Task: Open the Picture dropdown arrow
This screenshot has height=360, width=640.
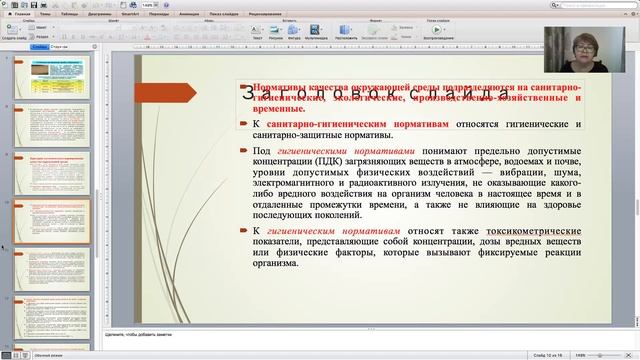Action: click(x=281, y=29)
